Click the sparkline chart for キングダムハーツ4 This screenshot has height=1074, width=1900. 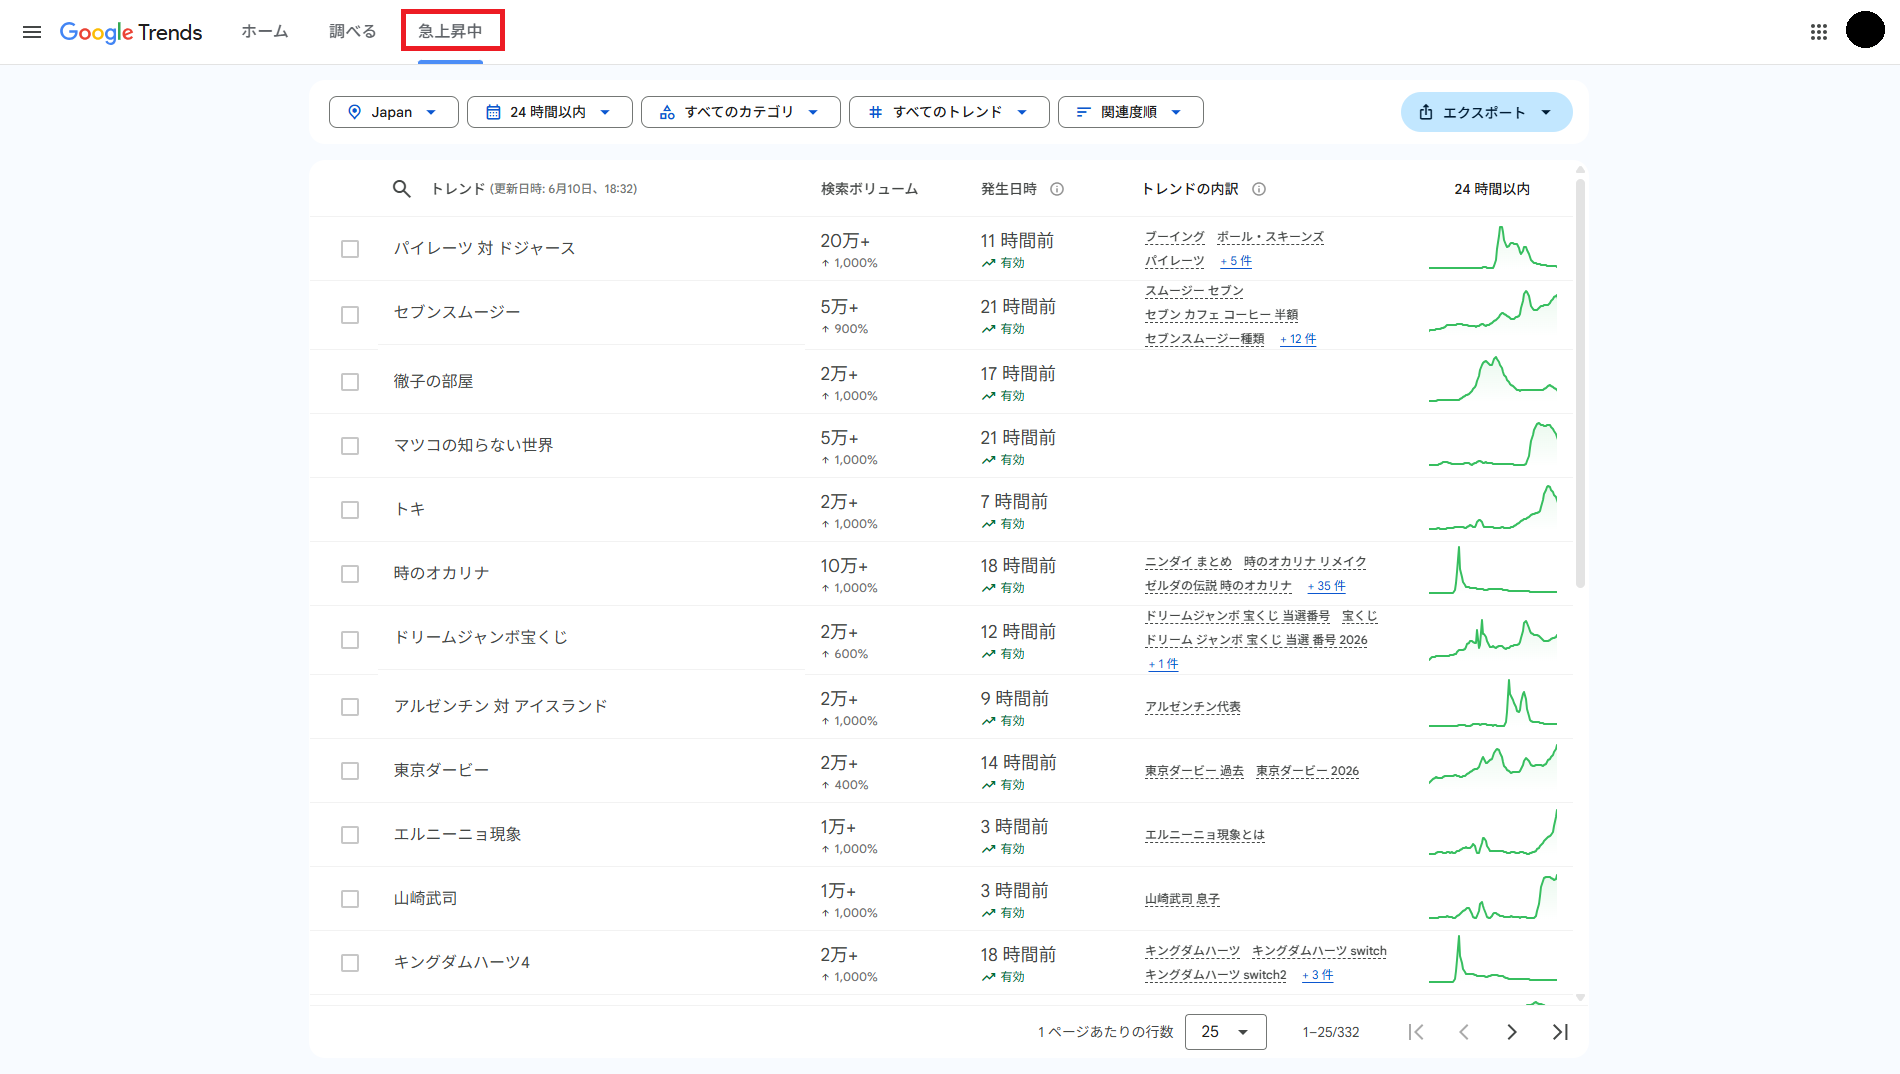tap(1493, 959)
